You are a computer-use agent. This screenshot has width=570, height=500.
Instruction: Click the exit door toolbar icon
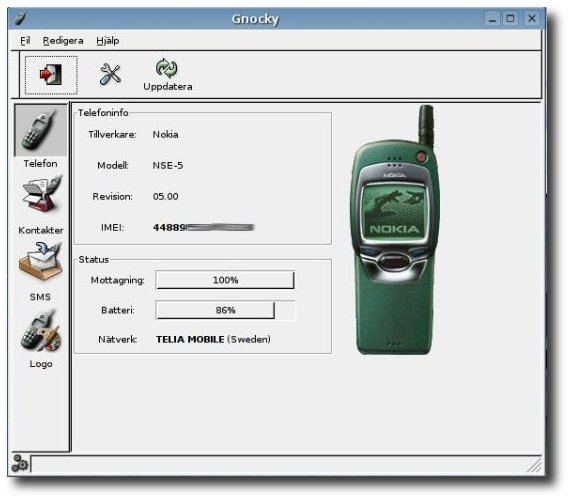tap(51, 75)
